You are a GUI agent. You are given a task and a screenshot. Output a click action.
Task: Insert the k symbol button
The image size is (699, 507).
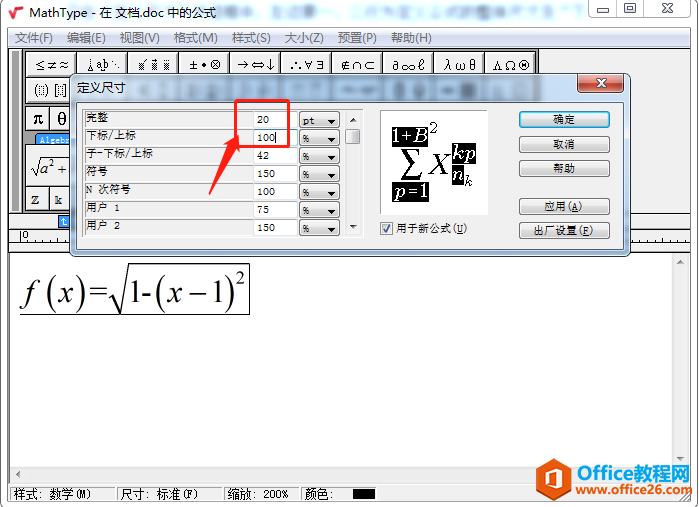click(x=59, y=200)
